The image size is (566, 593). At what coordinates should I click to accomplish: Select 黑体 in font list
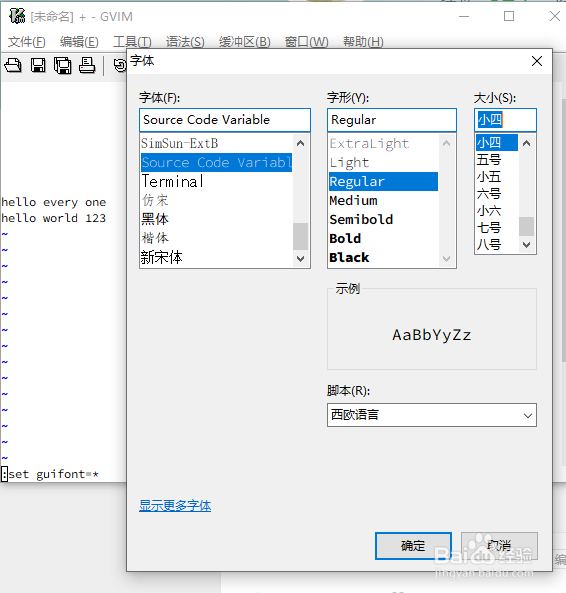click(x=216, y=219)
